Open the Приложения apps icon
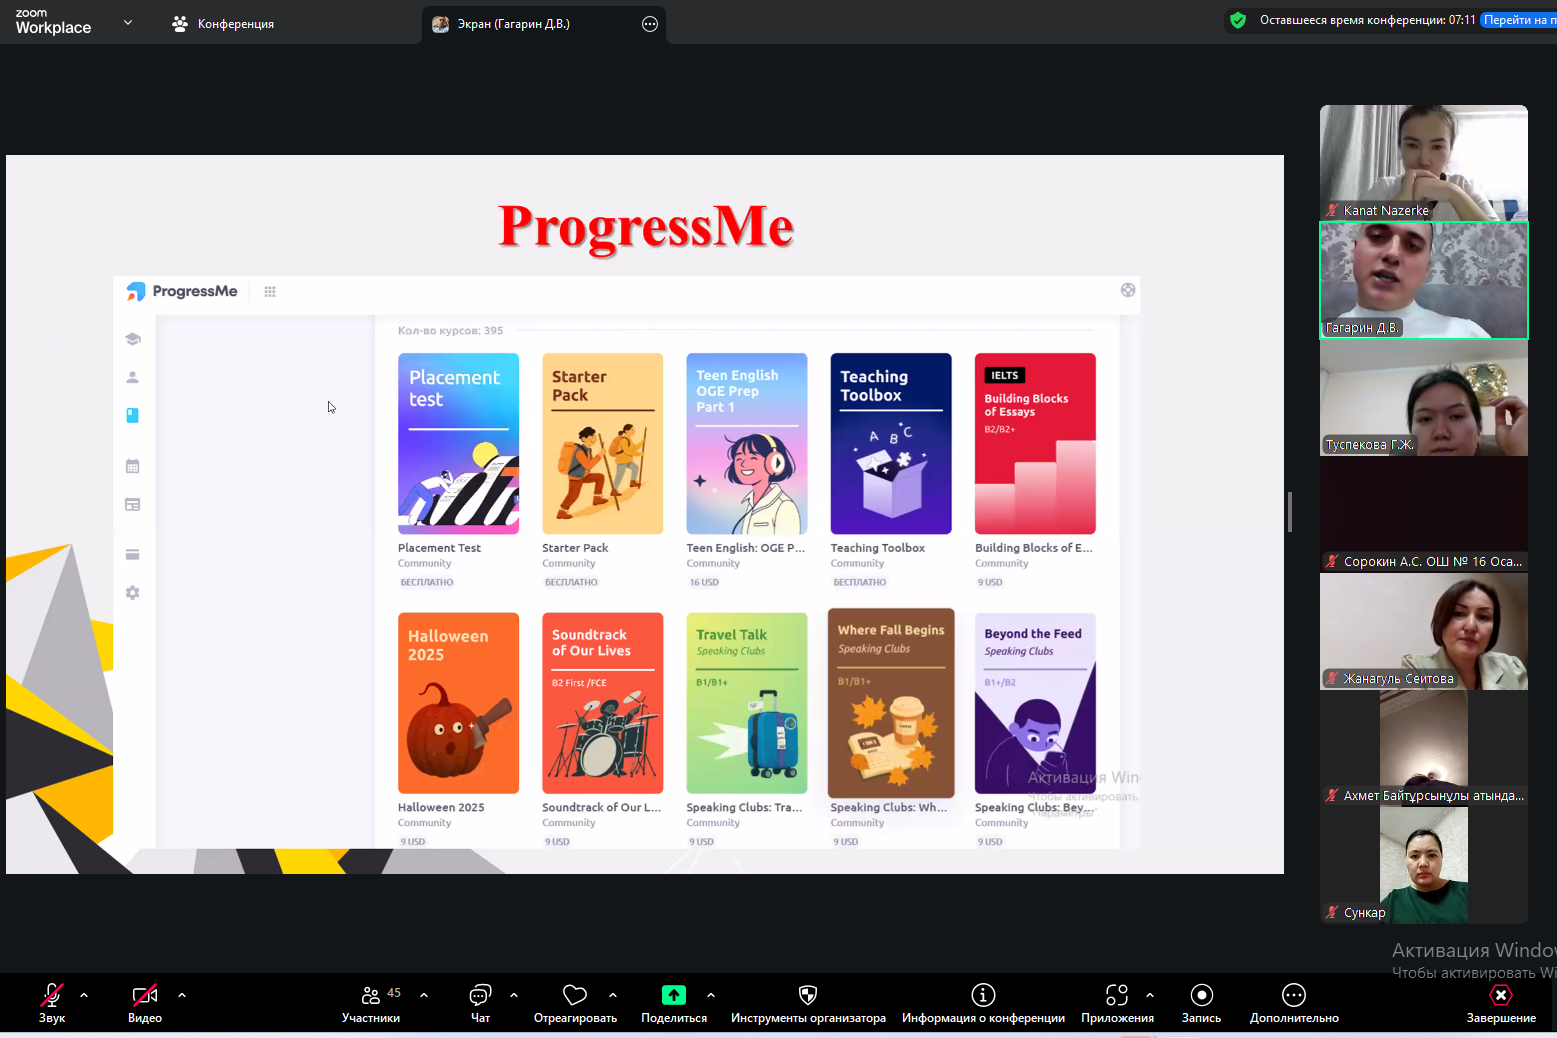1557x1038 pixels. pyautogui.click(x=1117, y=995)
